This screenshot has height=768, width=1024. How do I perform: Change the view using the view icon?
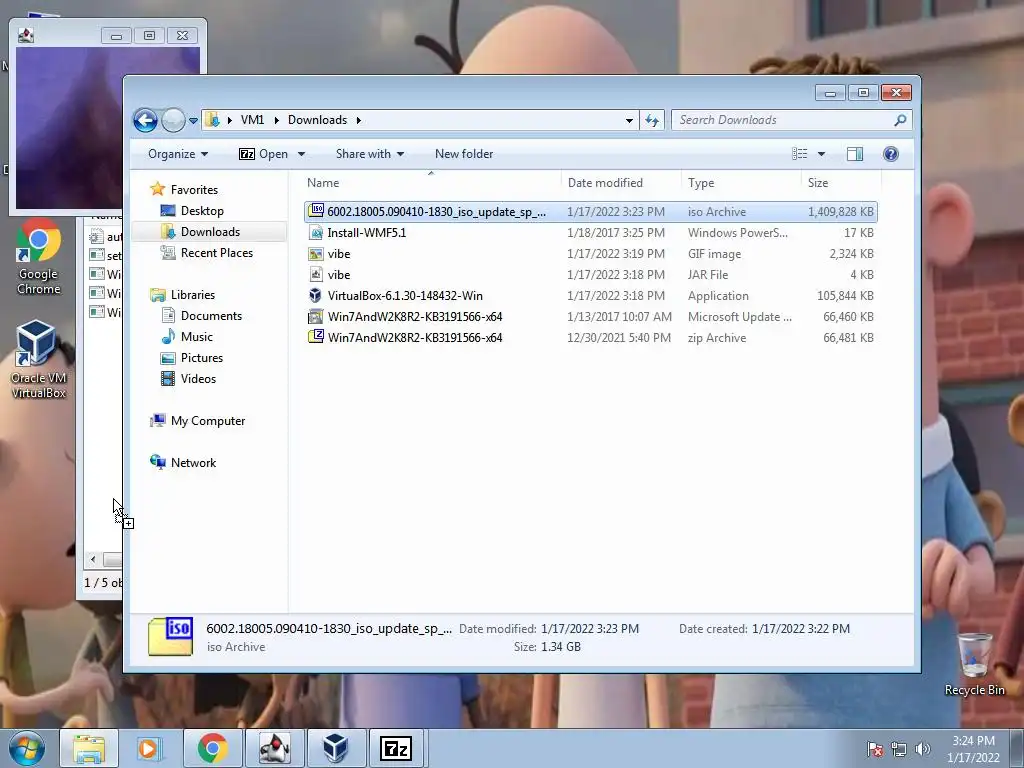(800, 154)
